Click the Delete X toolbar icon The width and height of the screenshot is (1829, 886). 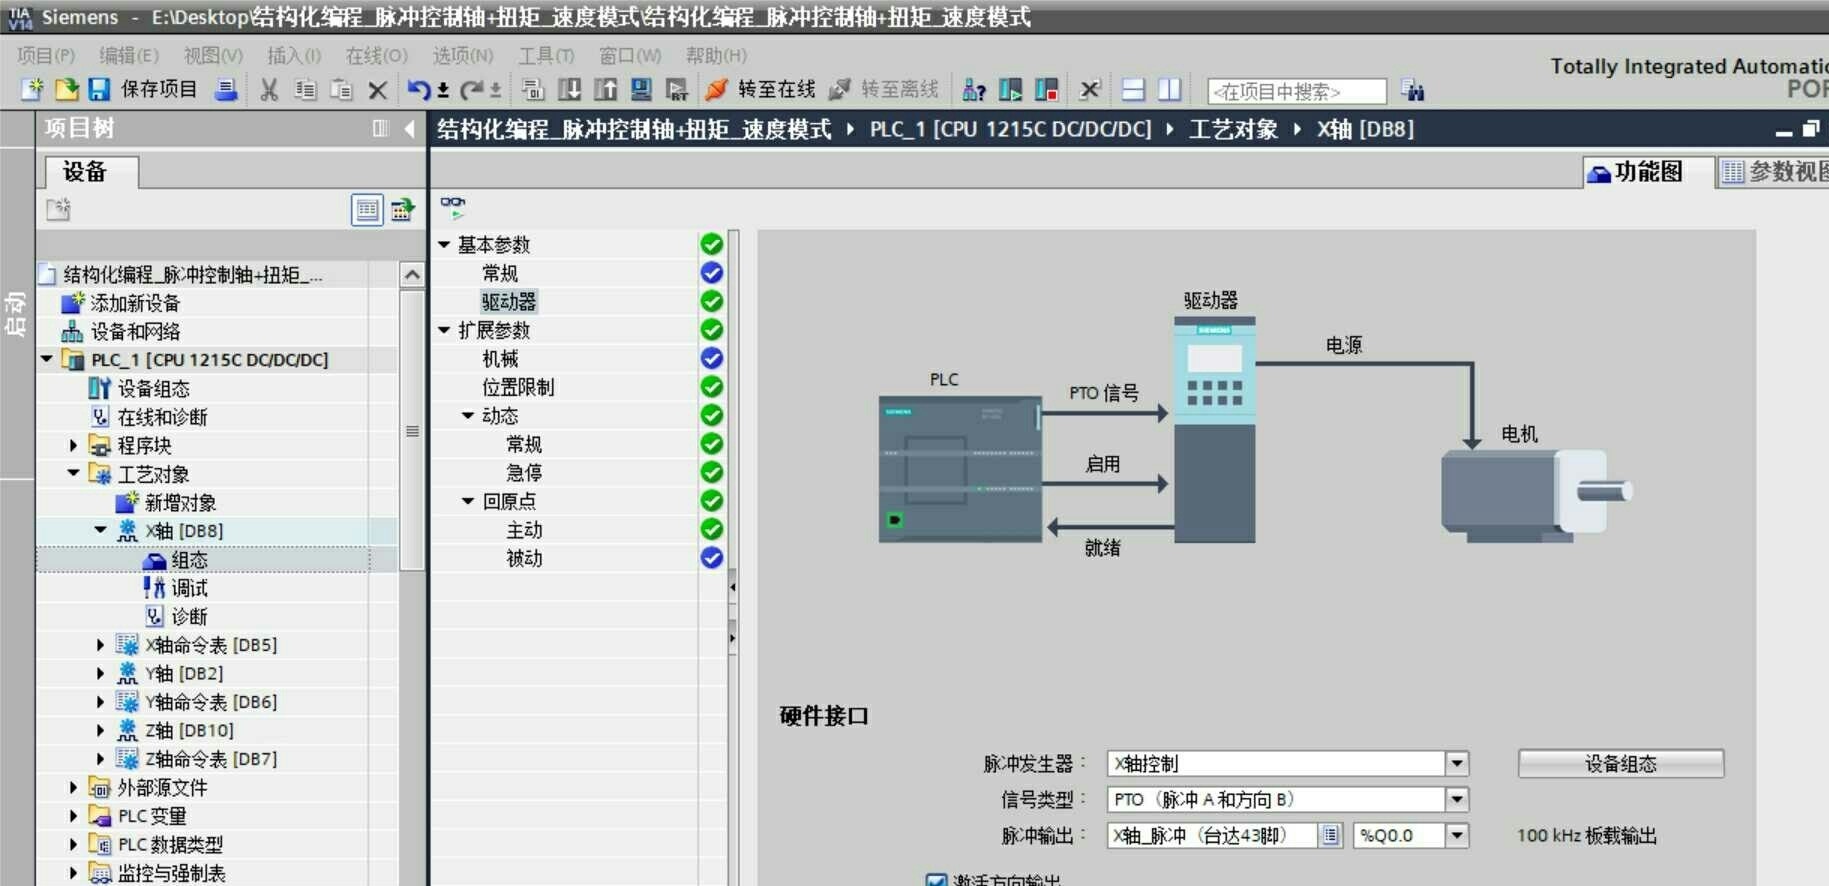(377, 90)
